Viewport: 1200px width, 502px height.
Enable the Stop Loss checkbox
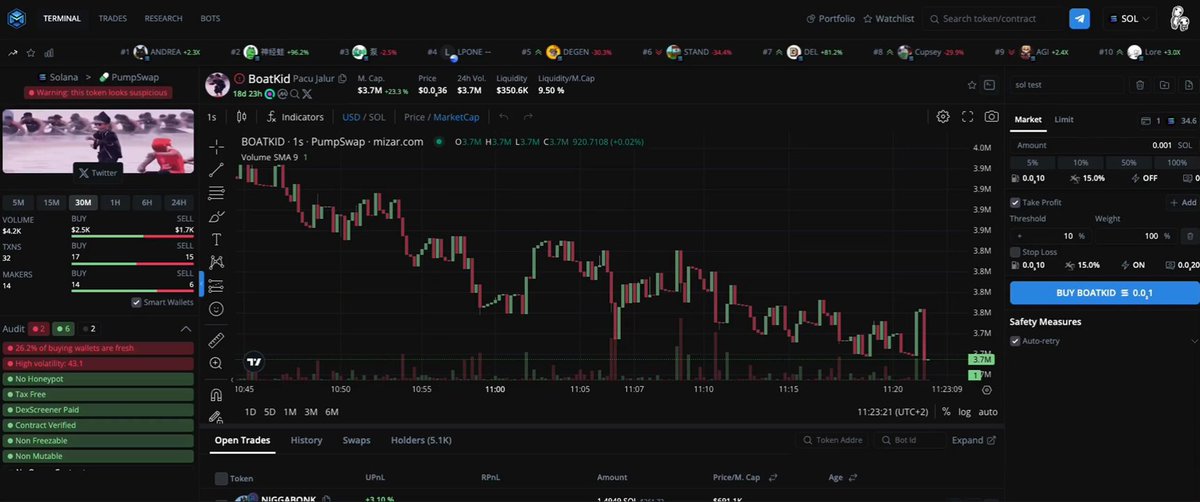point(1015,252)
